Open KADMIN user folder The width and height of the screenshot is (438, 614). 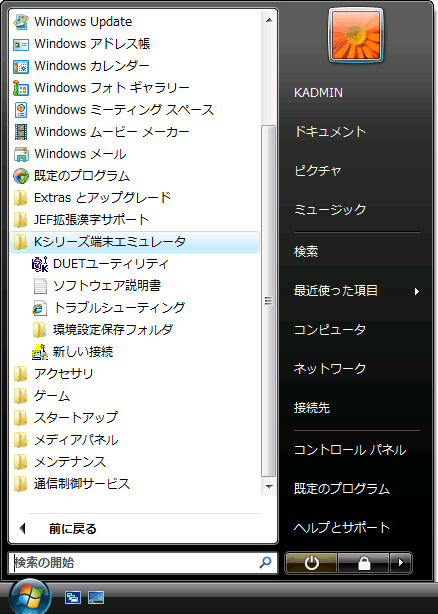pyautogui.click(x=318, y=93)
